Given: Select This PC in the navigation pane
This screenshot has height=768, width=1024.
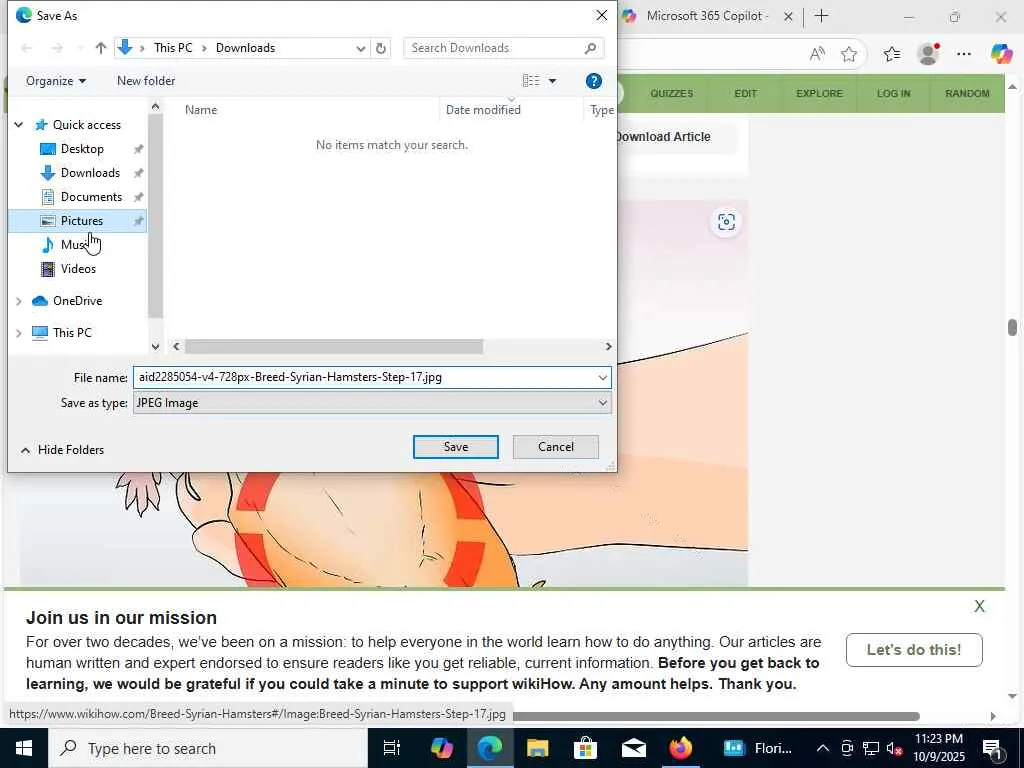Looking at the screenshot, I should click(72, 333).
